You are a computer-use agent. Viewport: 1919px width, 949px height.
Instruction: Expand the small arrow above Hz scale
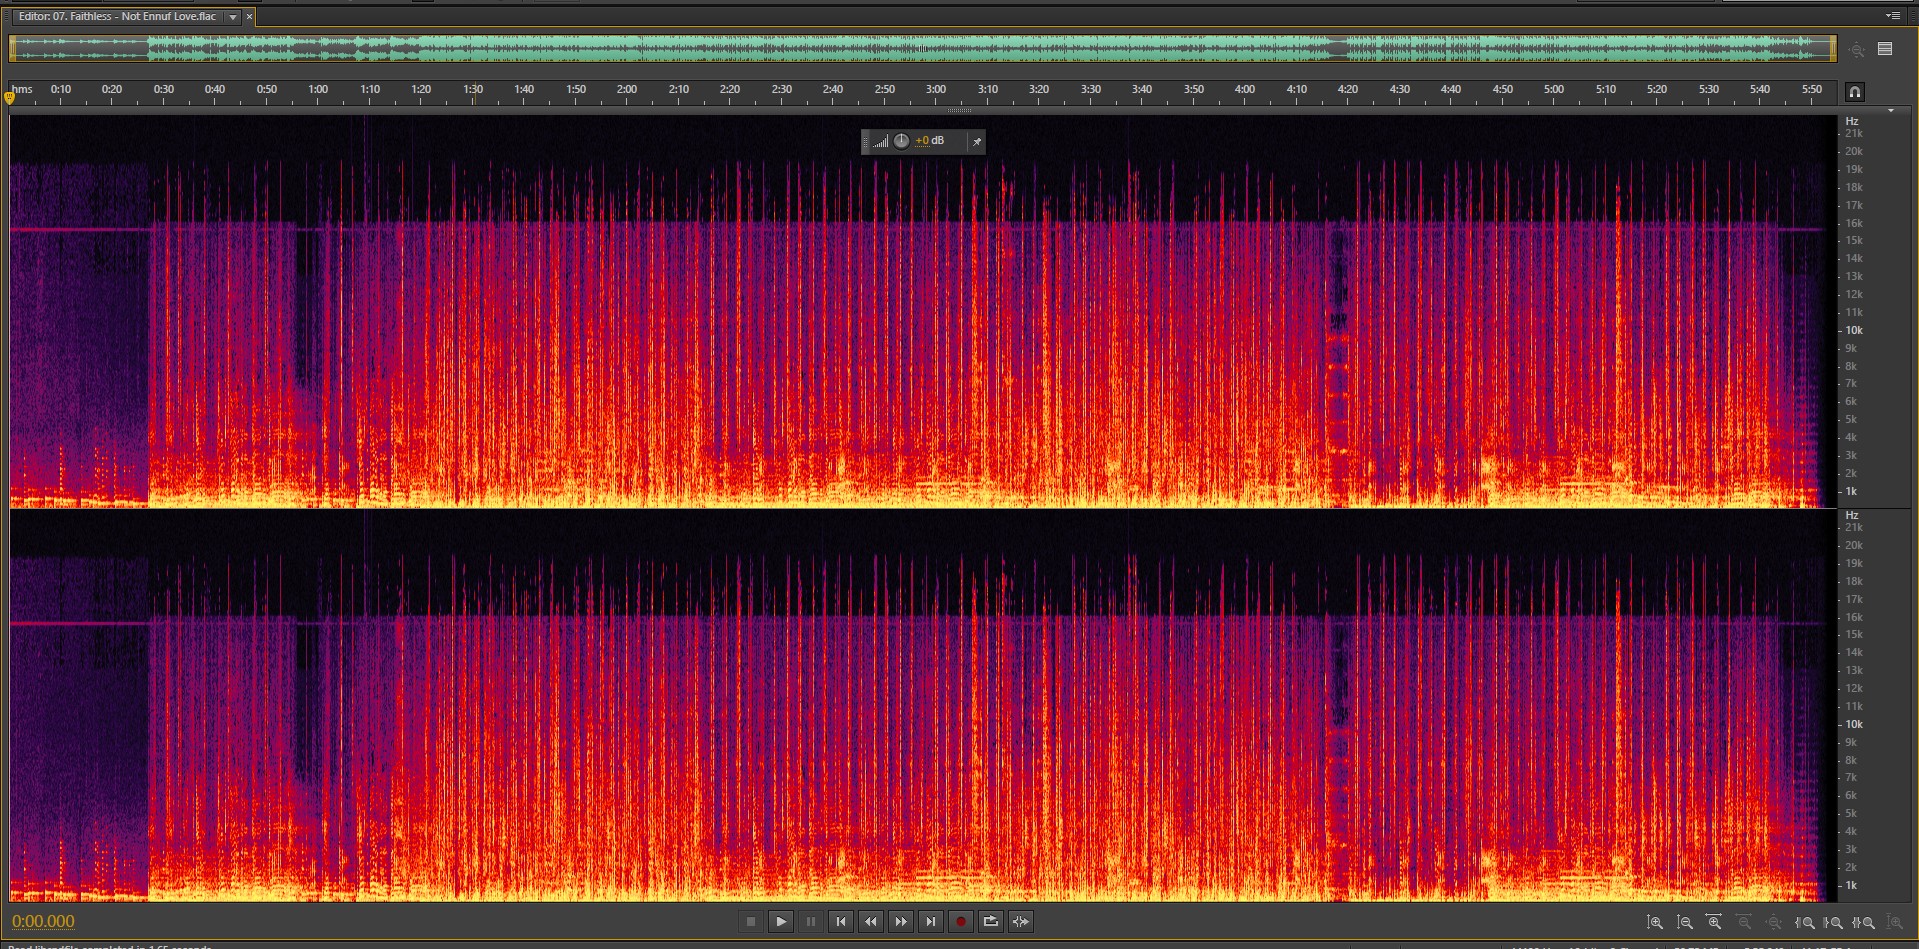[1890, 111]
